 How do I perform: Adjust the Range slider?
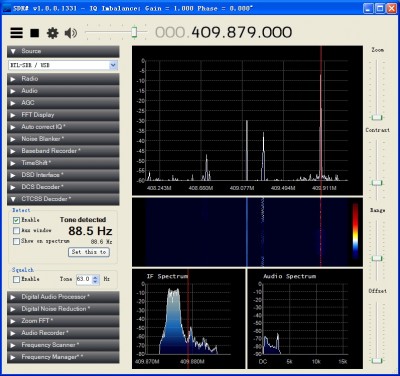coord(377,258)
